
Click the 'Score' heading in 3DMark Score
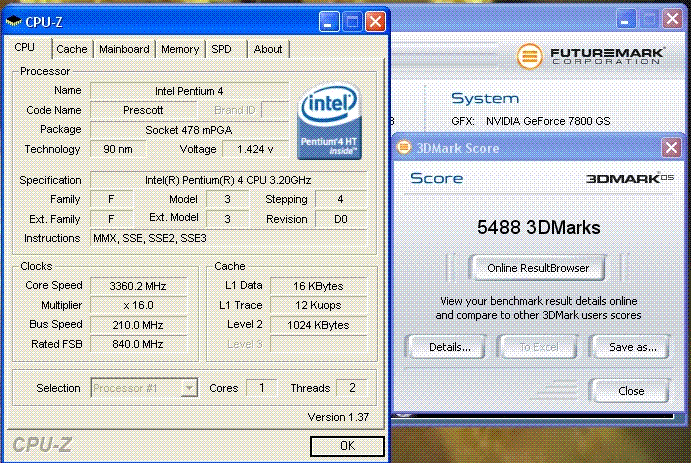[x=436, y=178]
